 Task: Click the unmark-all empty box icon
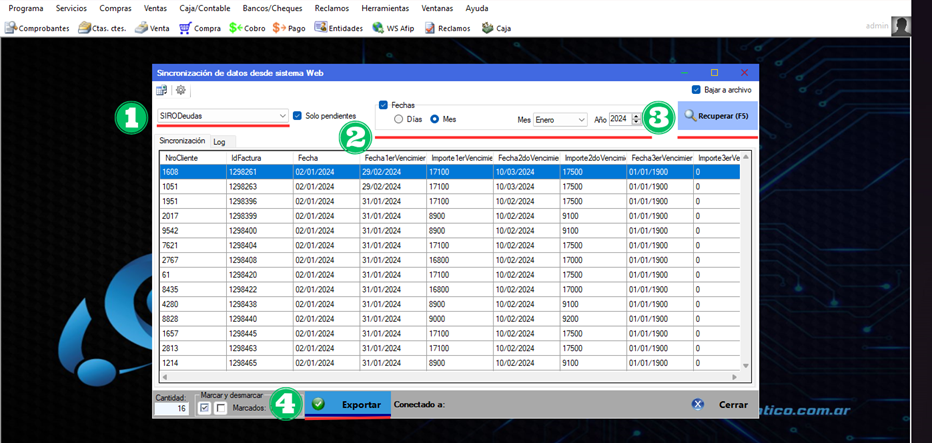coord(221,408)
